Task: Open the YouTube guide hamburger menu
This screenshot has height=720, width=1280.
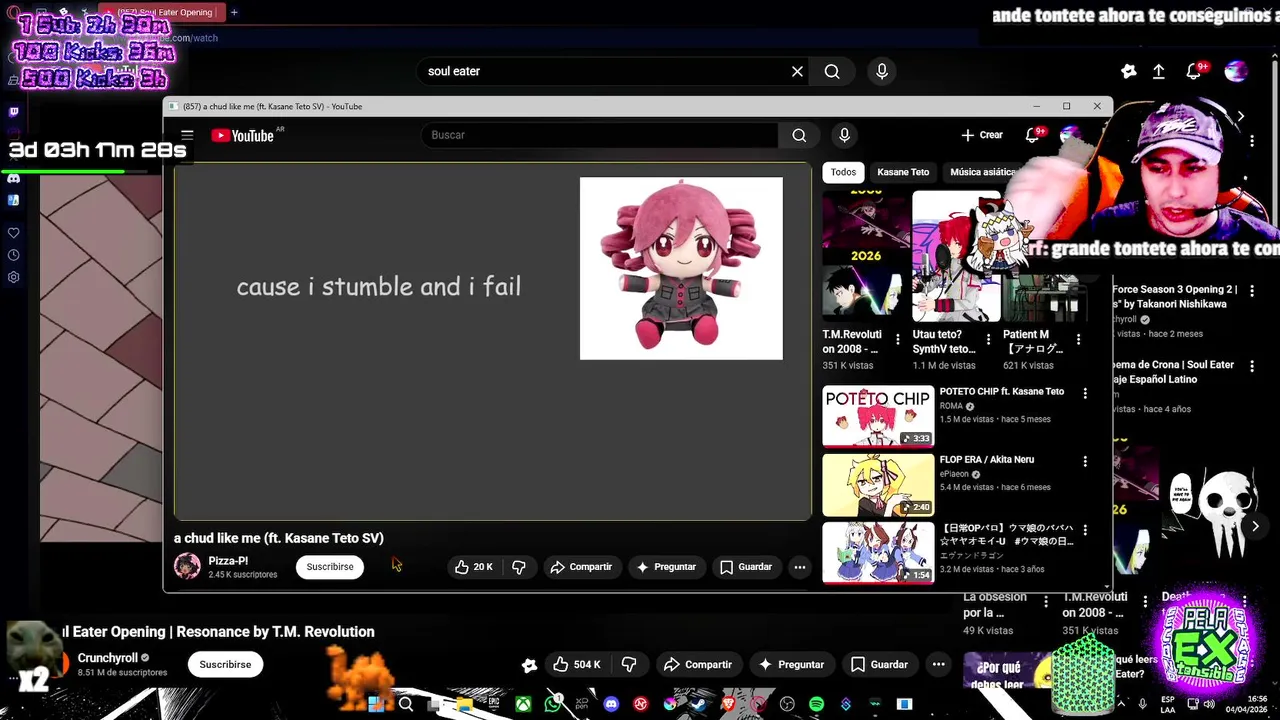Action: [187, 135]
